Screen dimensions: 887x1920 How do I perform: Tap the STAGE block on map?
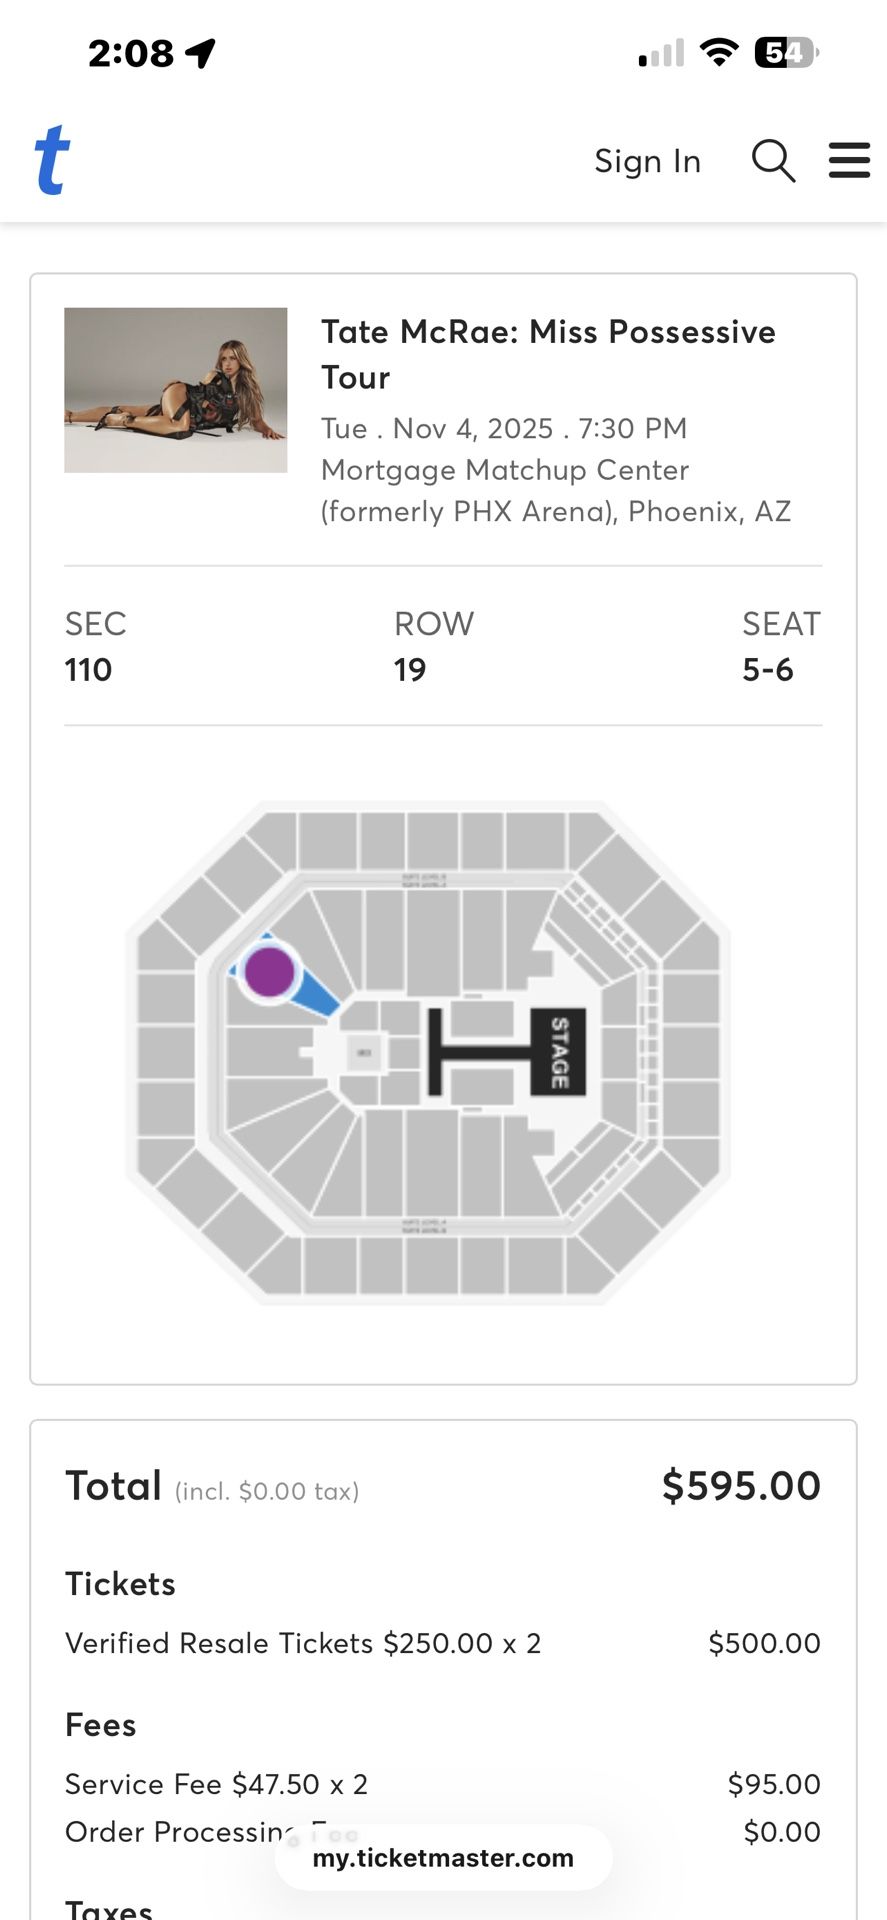(x=558, y=1052)
